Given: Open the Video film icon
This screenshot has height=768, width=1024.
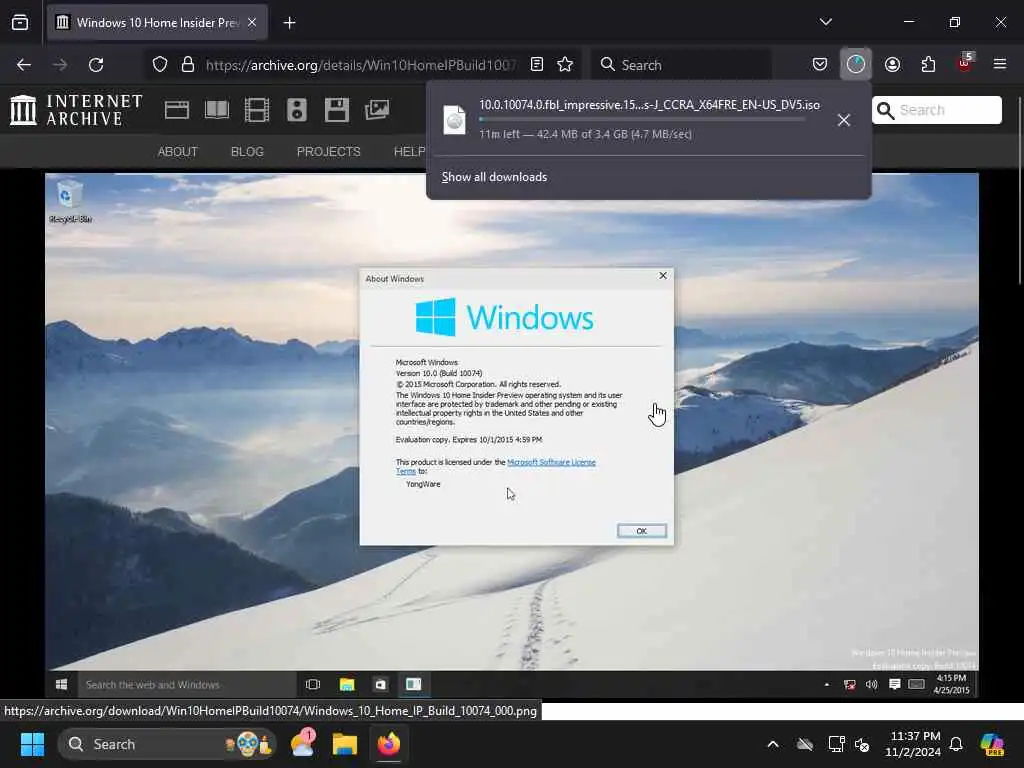Looking at the screenshot, I should [257, 110].
